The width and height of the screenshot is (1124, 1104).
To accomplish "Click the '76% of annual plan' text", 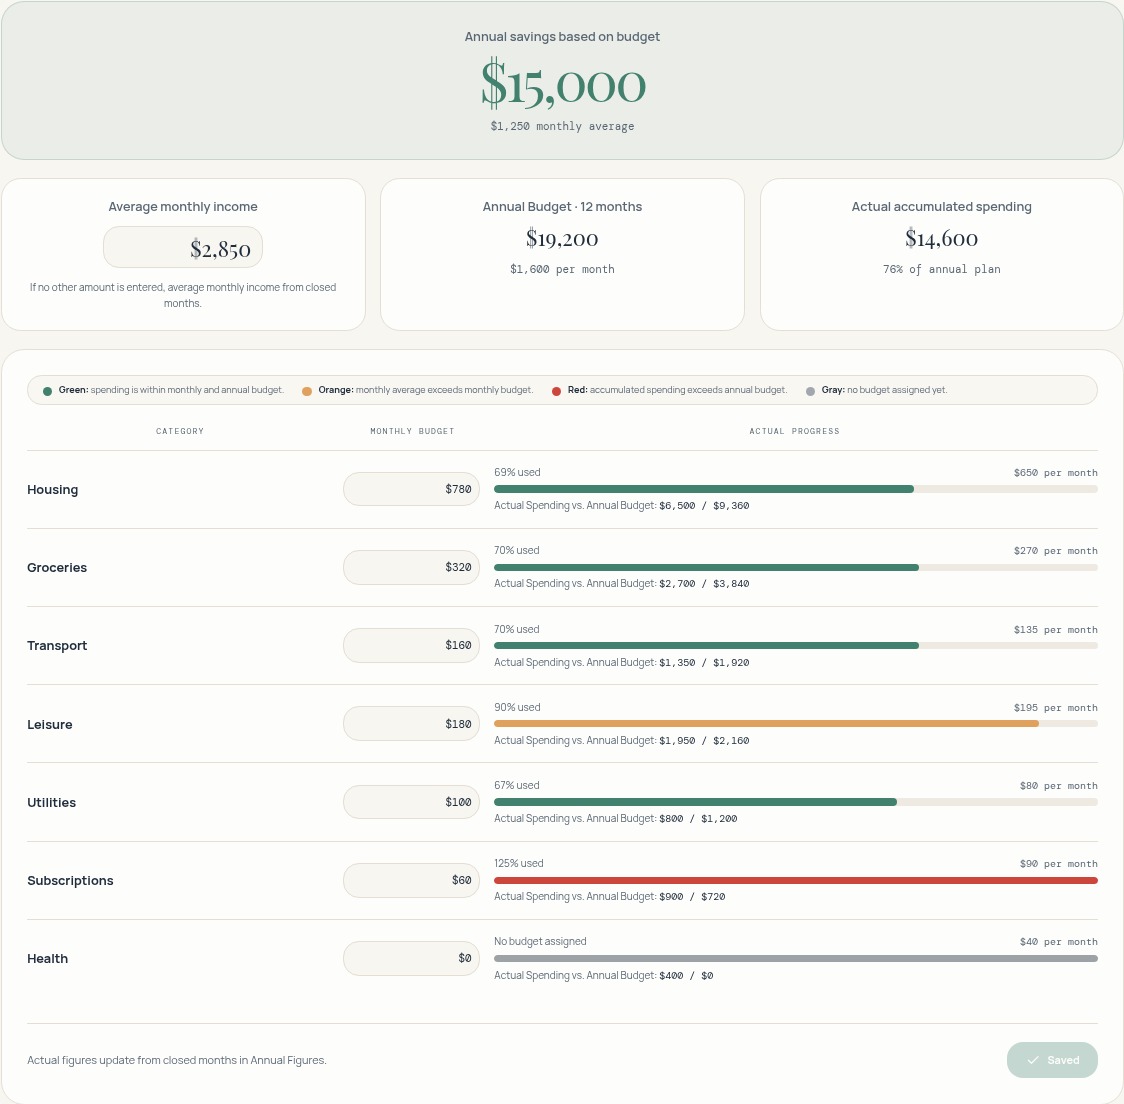I will pyautogui.click(x=941, y=269).
